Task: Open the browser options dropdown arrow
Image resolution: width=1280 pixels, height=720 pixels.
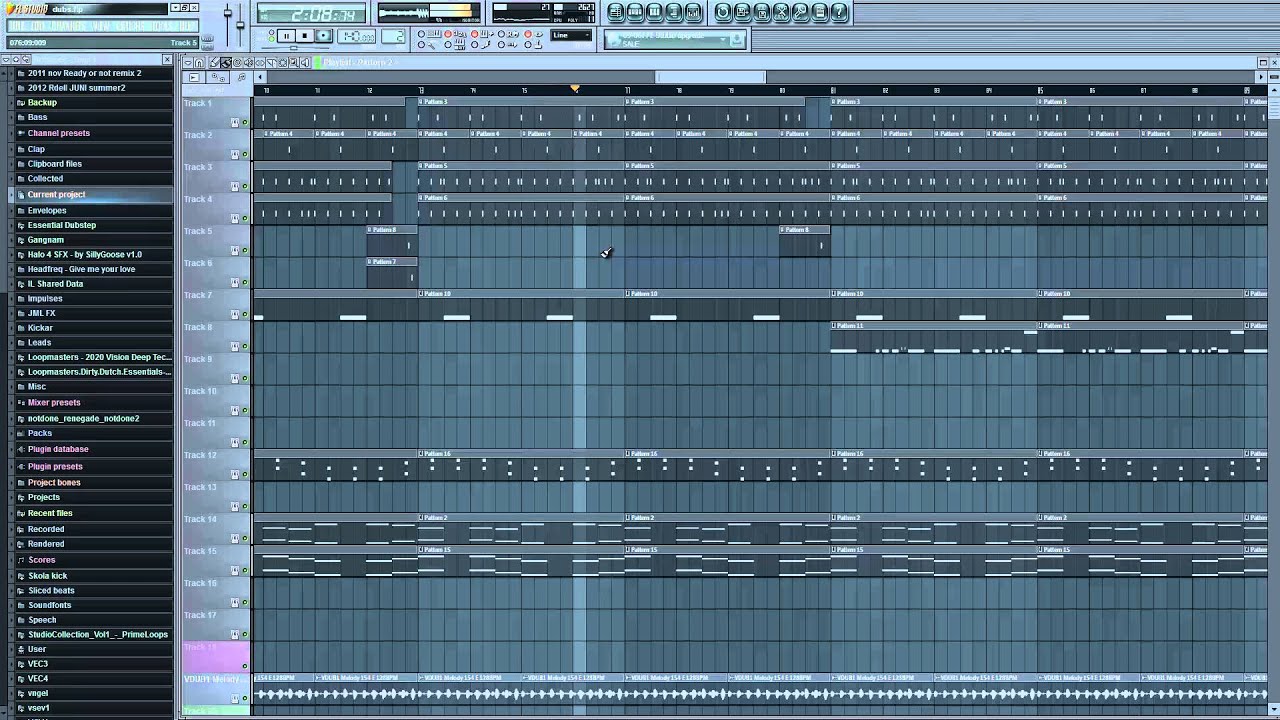Action: [6, 60]
